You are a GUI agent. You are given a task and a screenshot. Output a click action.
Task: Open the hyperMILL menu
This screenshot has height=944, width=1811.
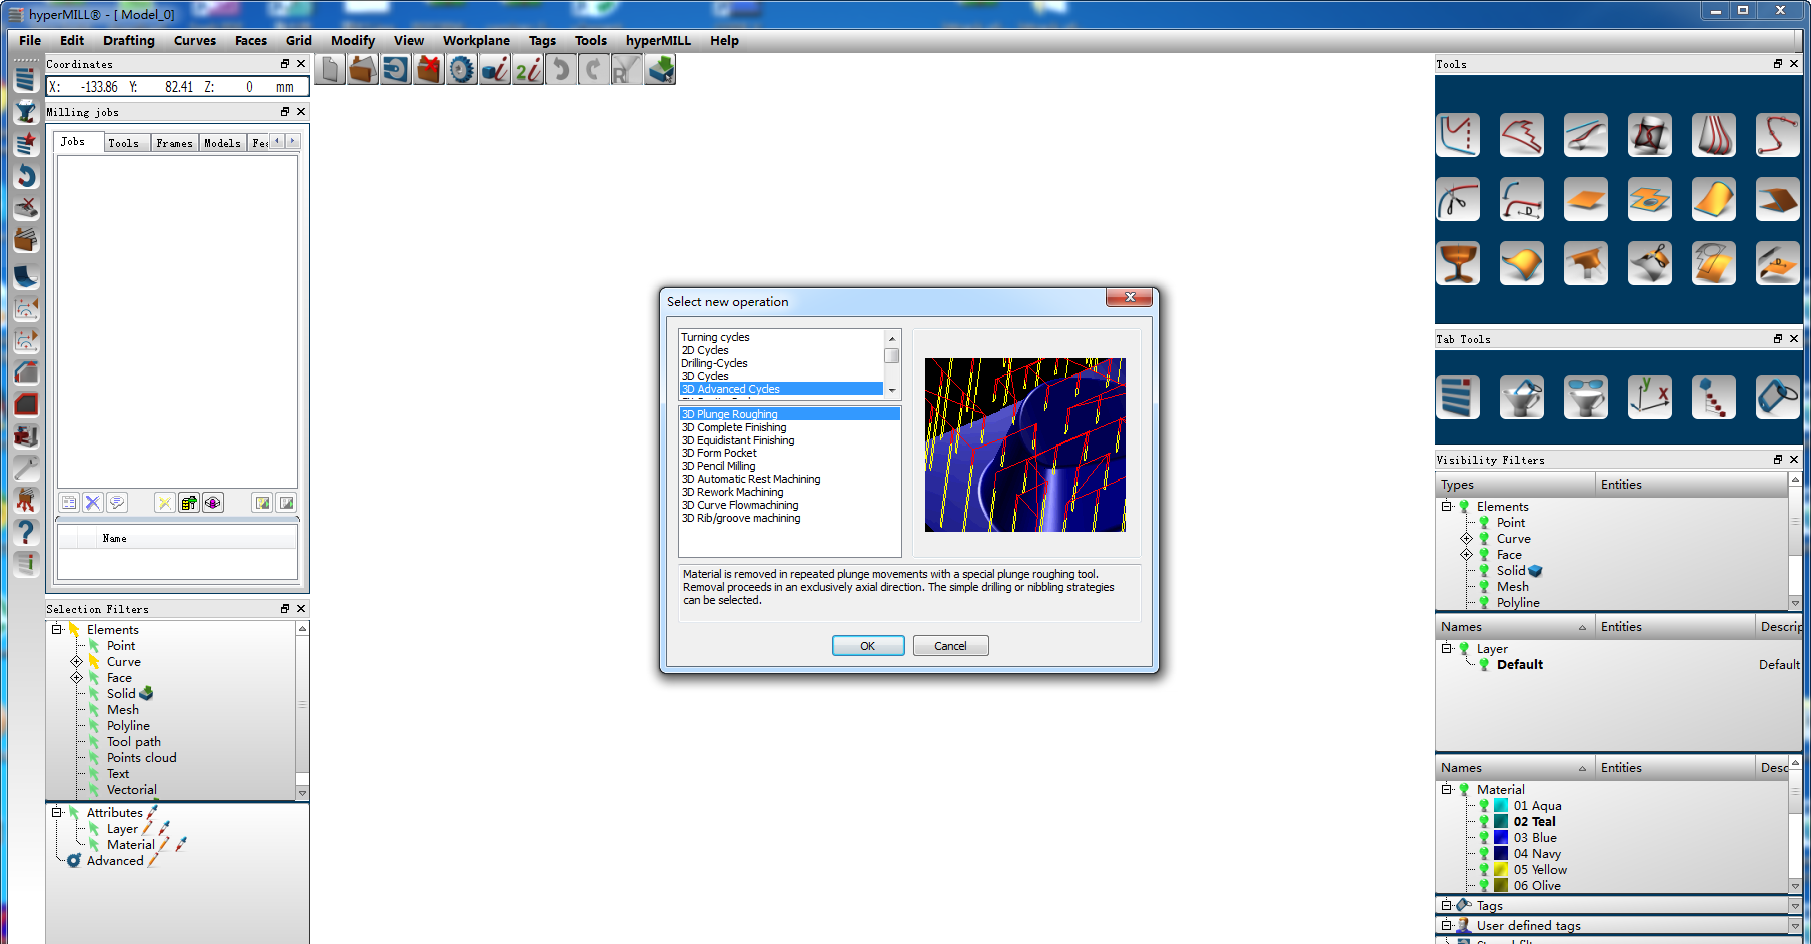[x=658, y=41]
